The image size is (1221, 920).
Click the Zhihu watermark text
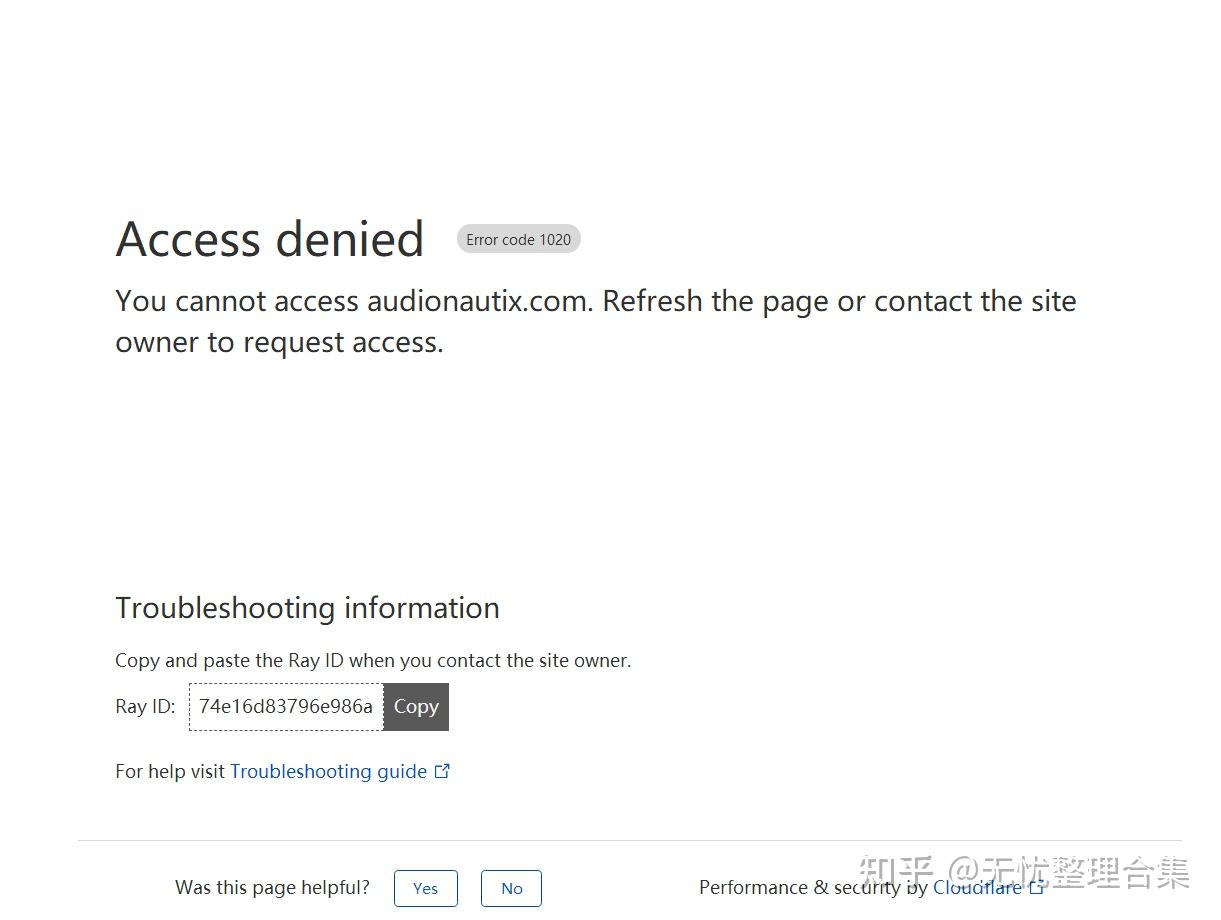1023,872
